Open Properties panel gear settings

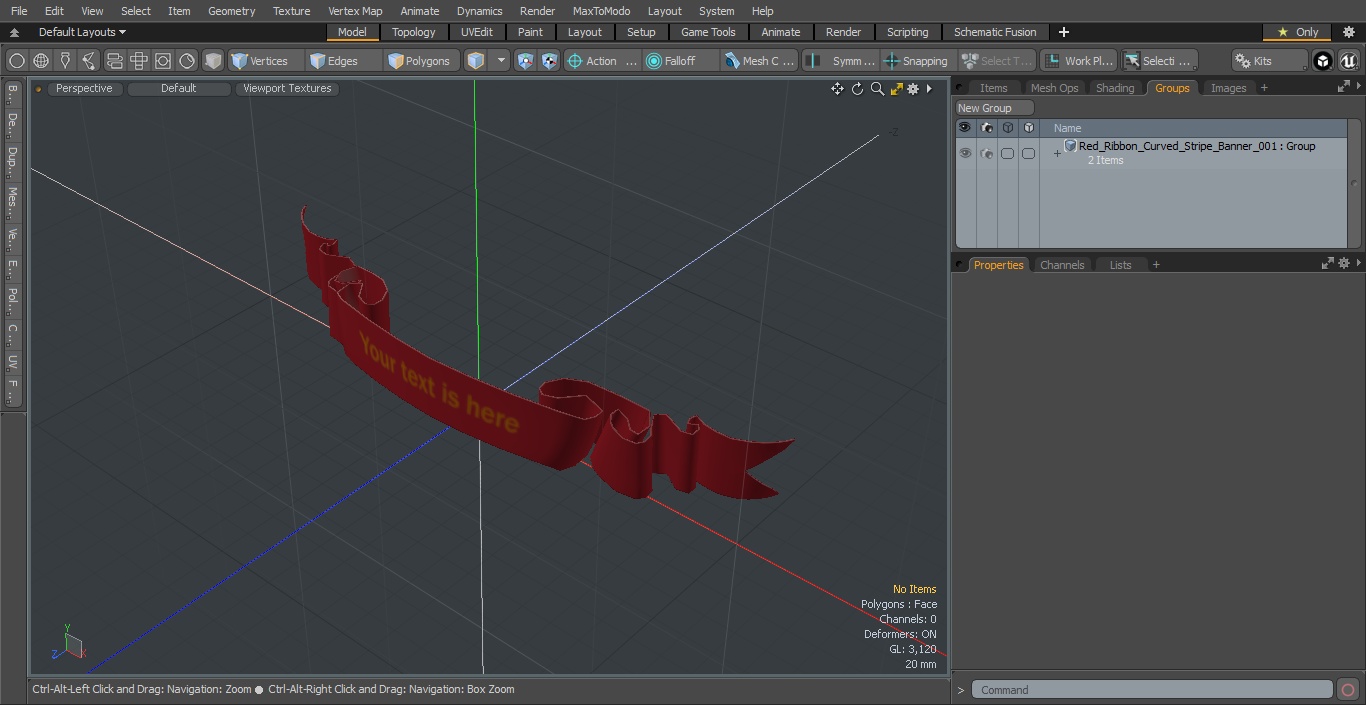pos(1343,263)
